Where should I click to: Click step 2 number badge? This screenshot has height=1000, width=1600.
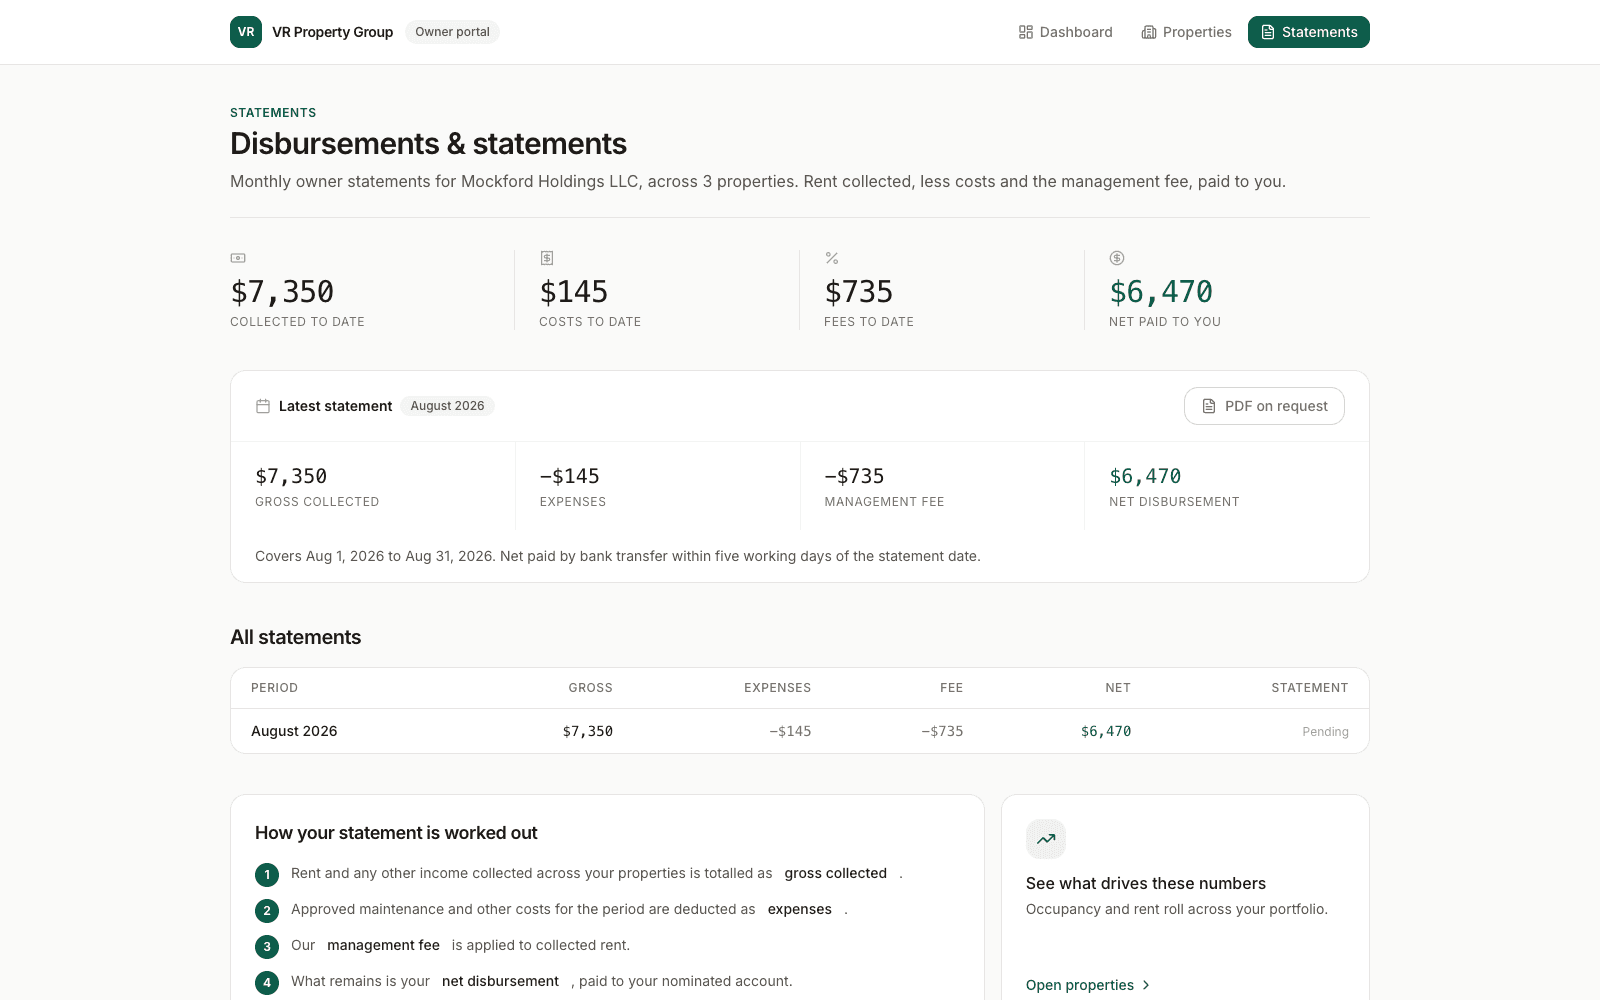267,910
